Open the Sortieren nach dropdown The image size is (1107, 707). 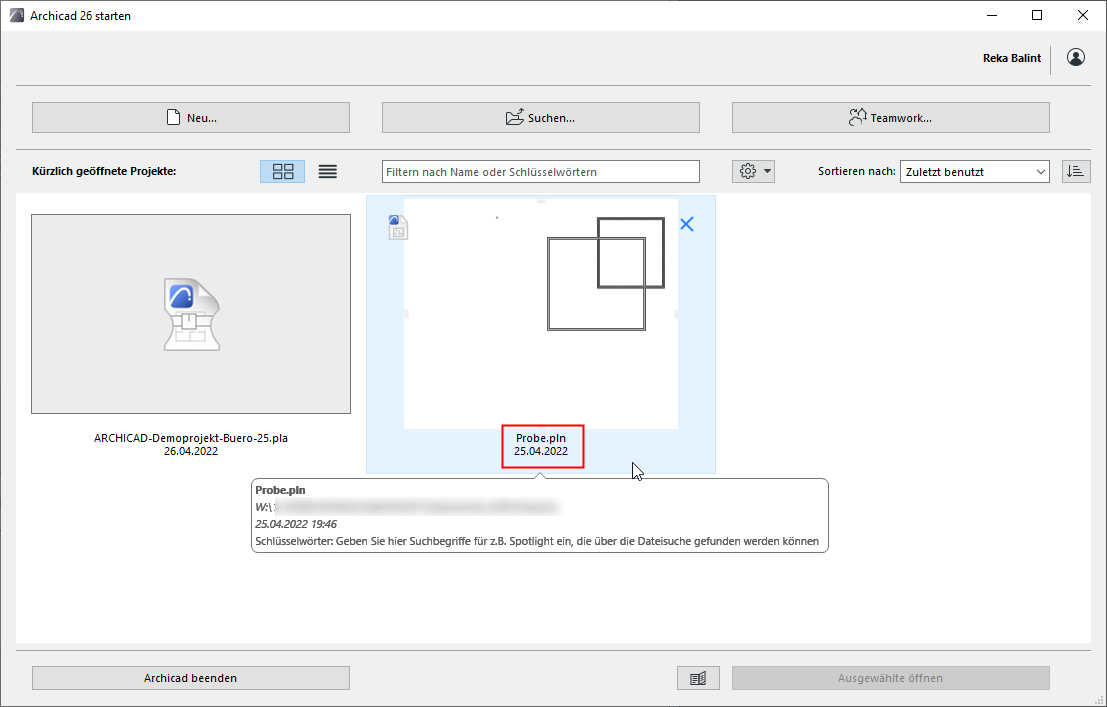[x=974, y=172]
